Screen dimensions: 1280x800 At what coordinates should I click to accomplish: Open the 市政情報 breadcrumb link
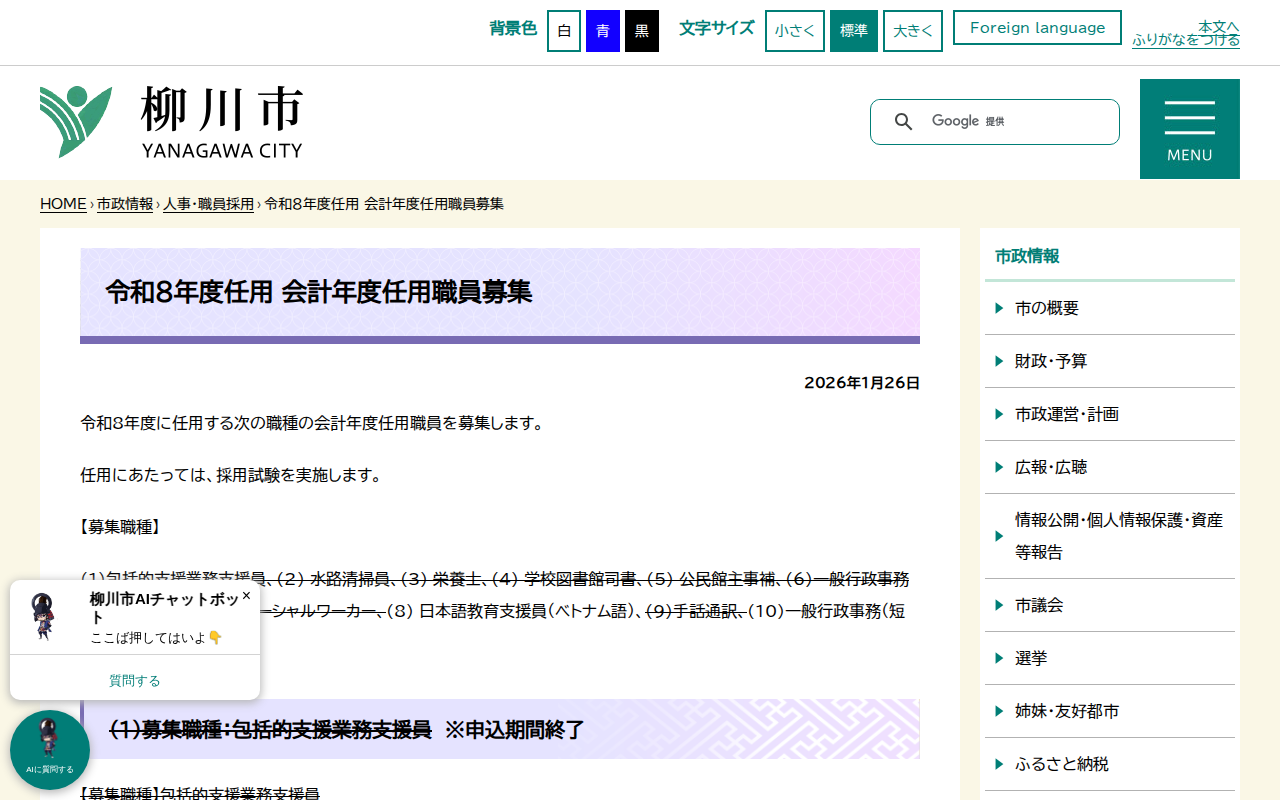pos(124,203)
